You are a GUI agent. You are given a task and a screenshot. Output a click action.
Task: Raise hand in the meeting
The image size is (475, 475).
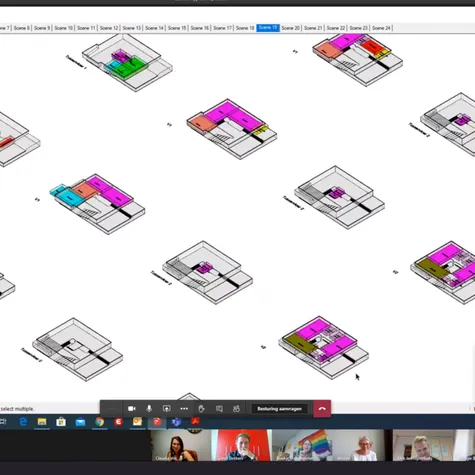click(201, 409)
